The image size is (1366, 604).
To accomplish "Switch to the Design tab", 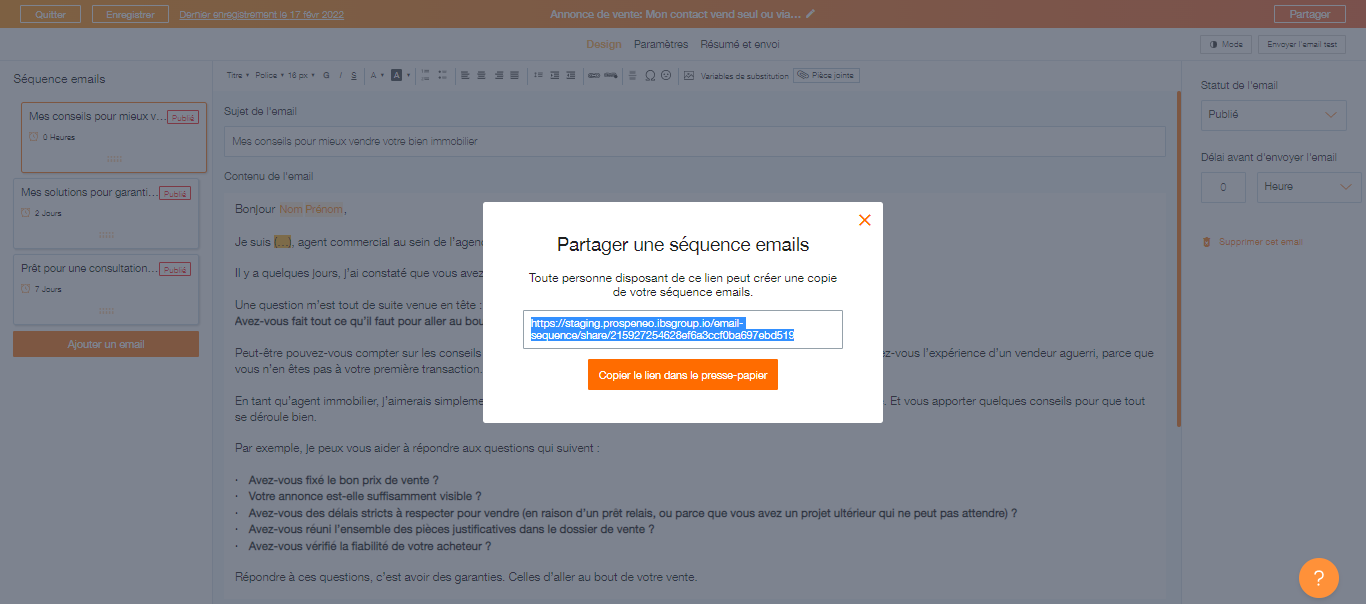I will point(604,44).
